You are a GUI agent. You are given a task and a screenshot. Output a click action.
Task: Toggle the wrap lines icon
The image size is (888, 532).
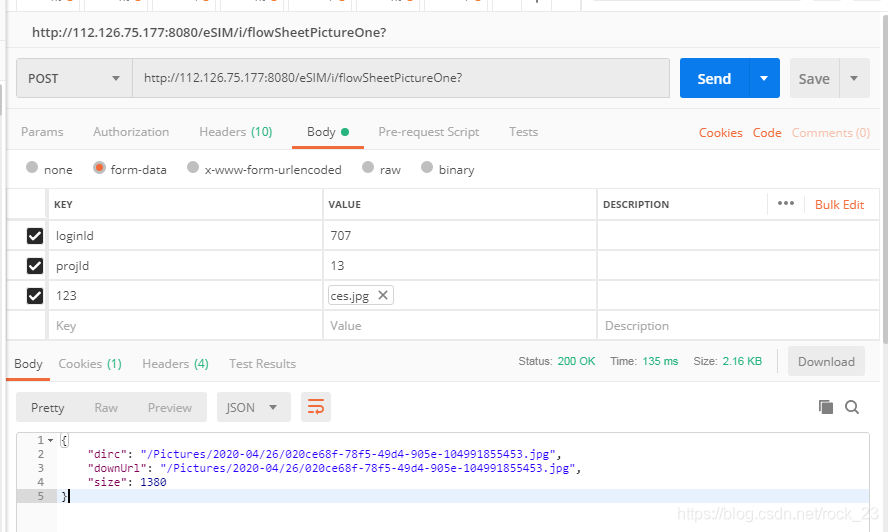tap(315, 407)
